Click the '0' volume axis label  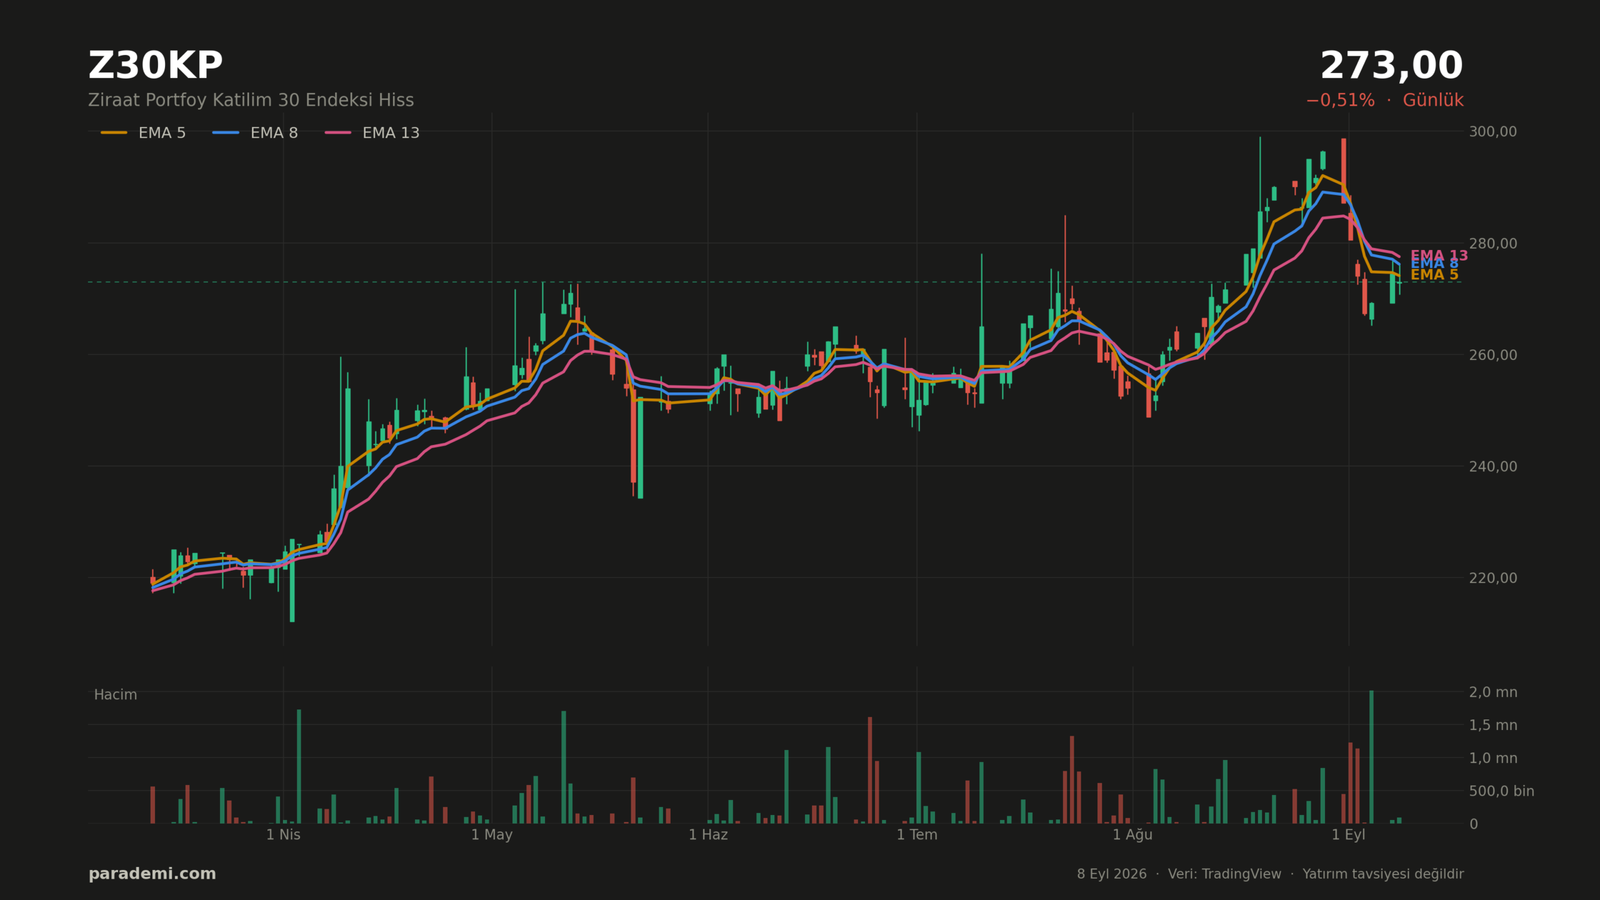coord(1473,824)
